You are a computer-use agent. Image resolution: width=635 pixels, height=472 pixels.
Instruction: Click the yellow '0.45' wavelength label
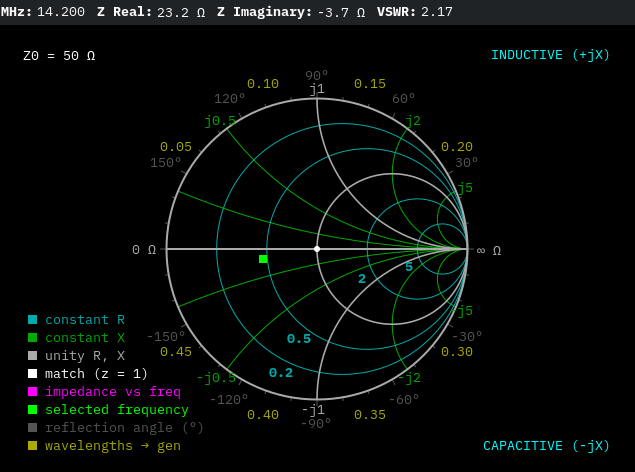(x=176, y=351)
